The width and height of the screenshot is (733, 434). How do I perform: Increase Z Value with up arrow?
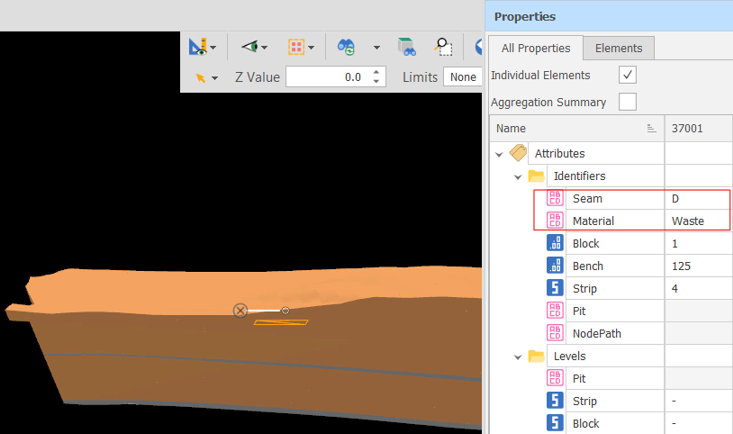pos(376,72)
